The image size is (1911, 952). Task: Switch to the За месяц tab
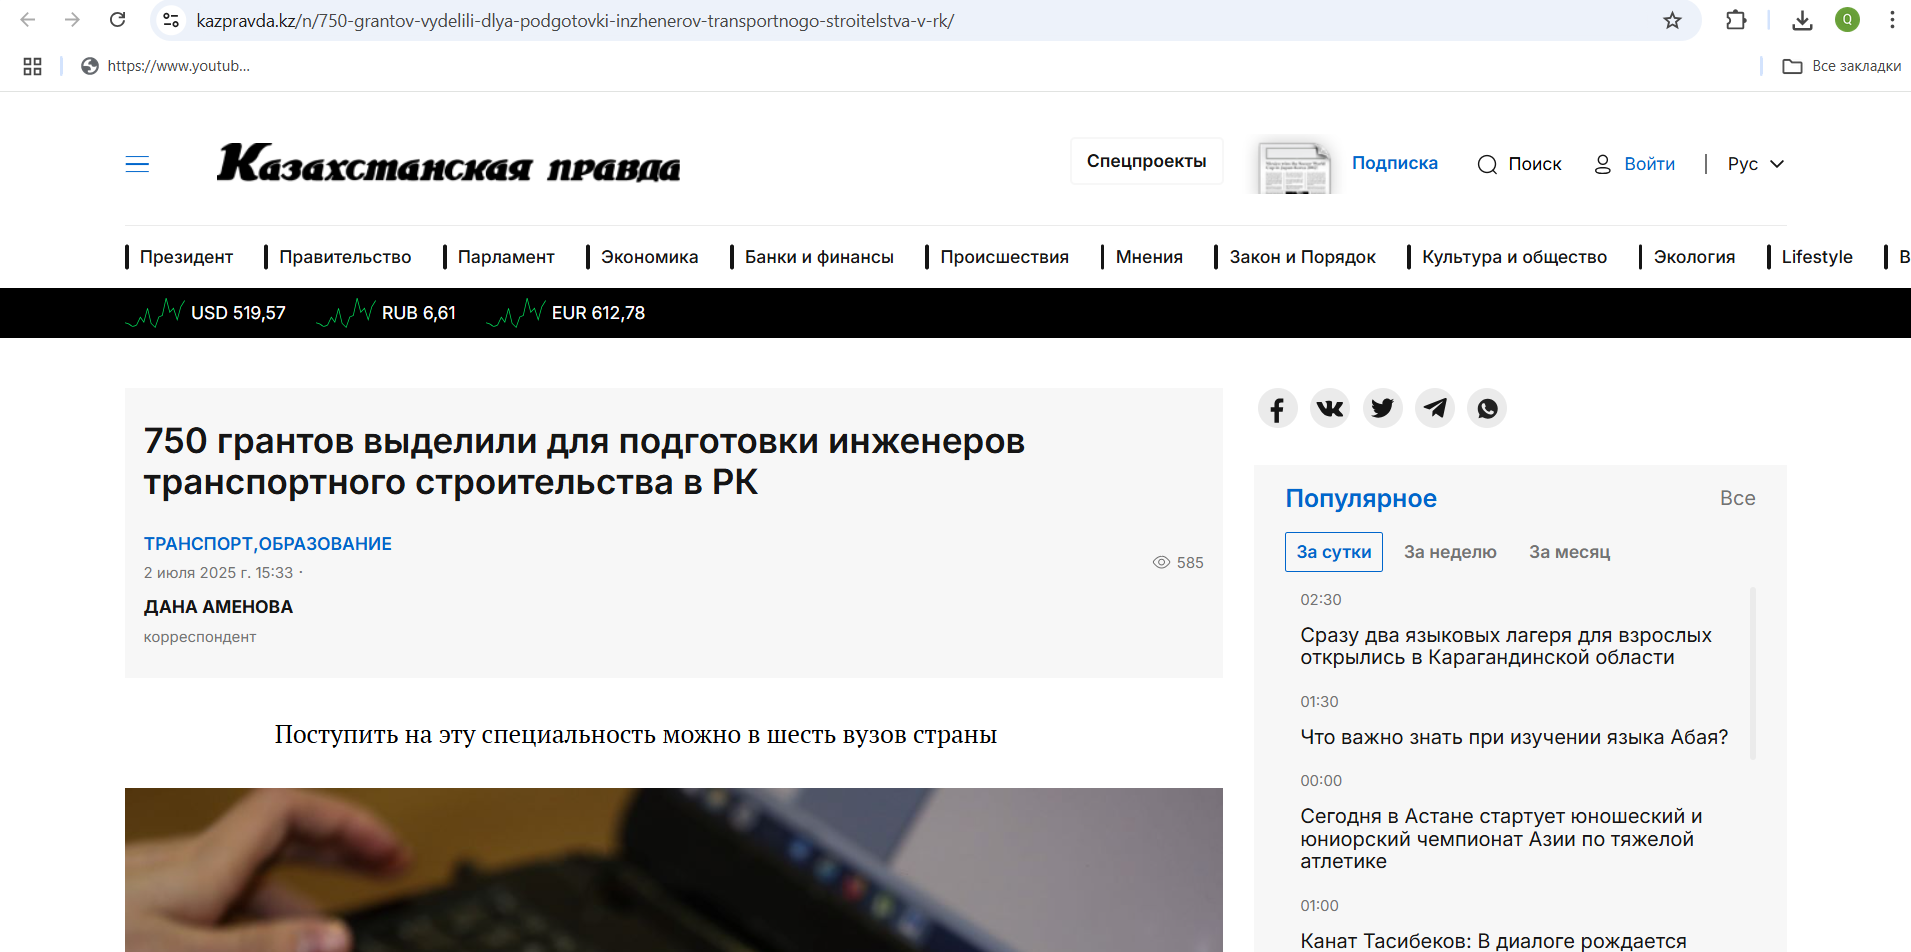[x=1569, y=552]
